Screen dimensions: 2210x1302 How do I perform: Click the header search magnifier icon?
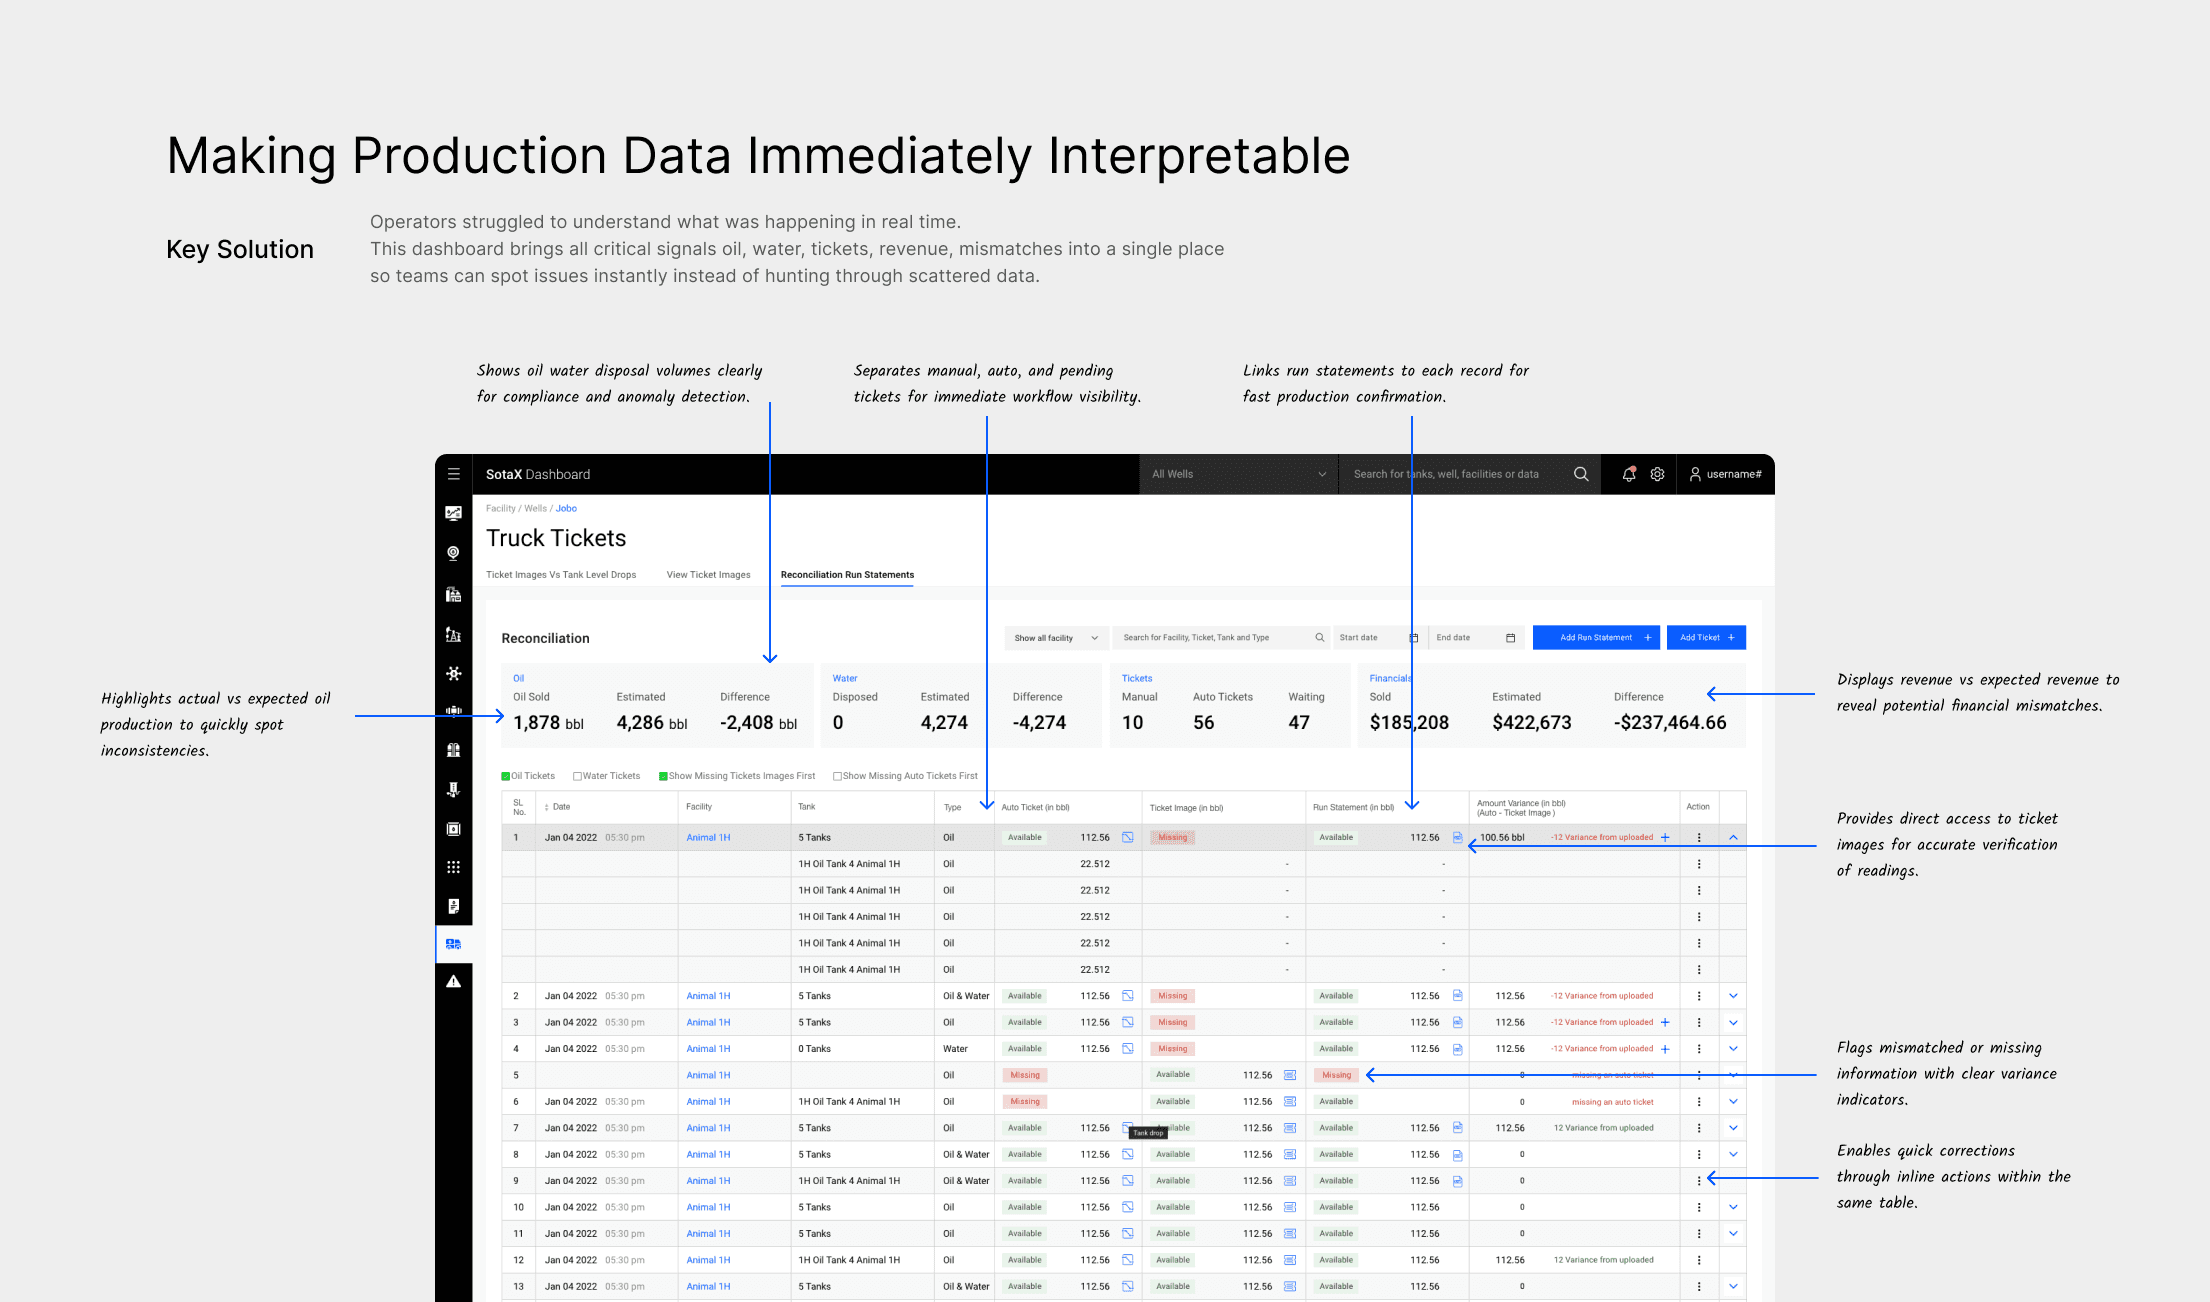pyautogui.click(x=1581, y=474)
